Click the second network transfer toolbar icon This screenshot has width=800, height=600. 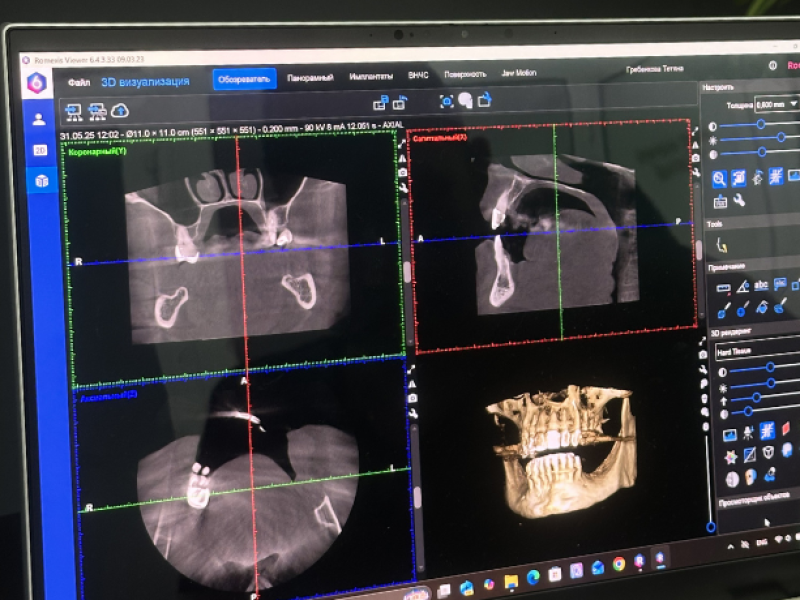[x=97, y=111]
